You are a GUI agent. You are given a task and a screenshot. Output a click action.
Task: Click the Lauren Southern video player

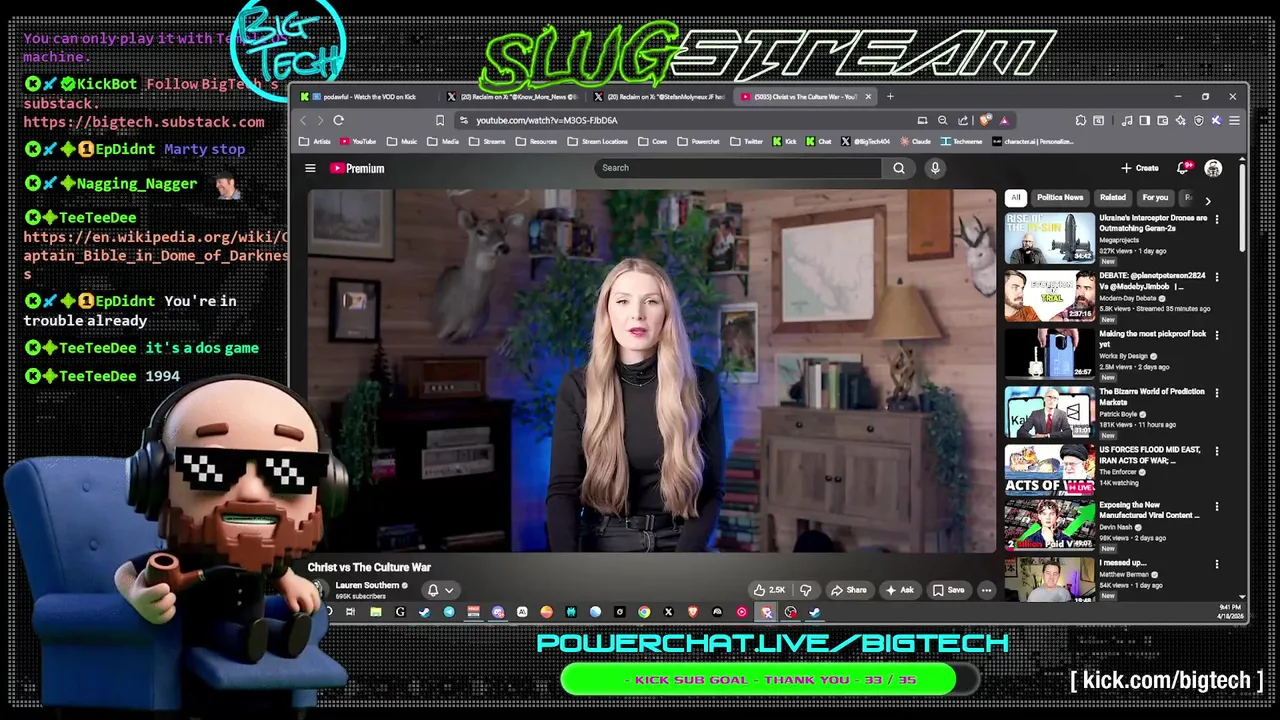tap(651, 370)
